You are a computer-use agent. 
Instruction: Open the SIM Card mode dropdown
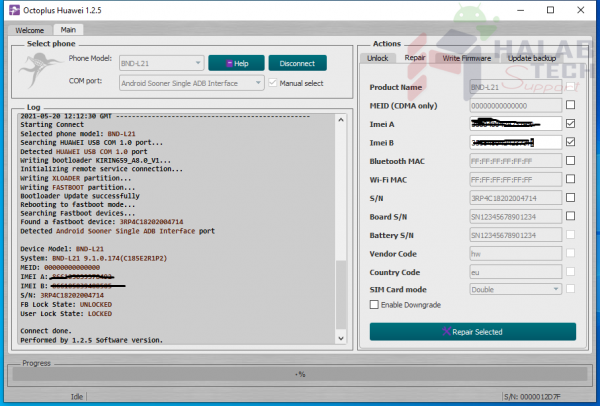point(515,289)
